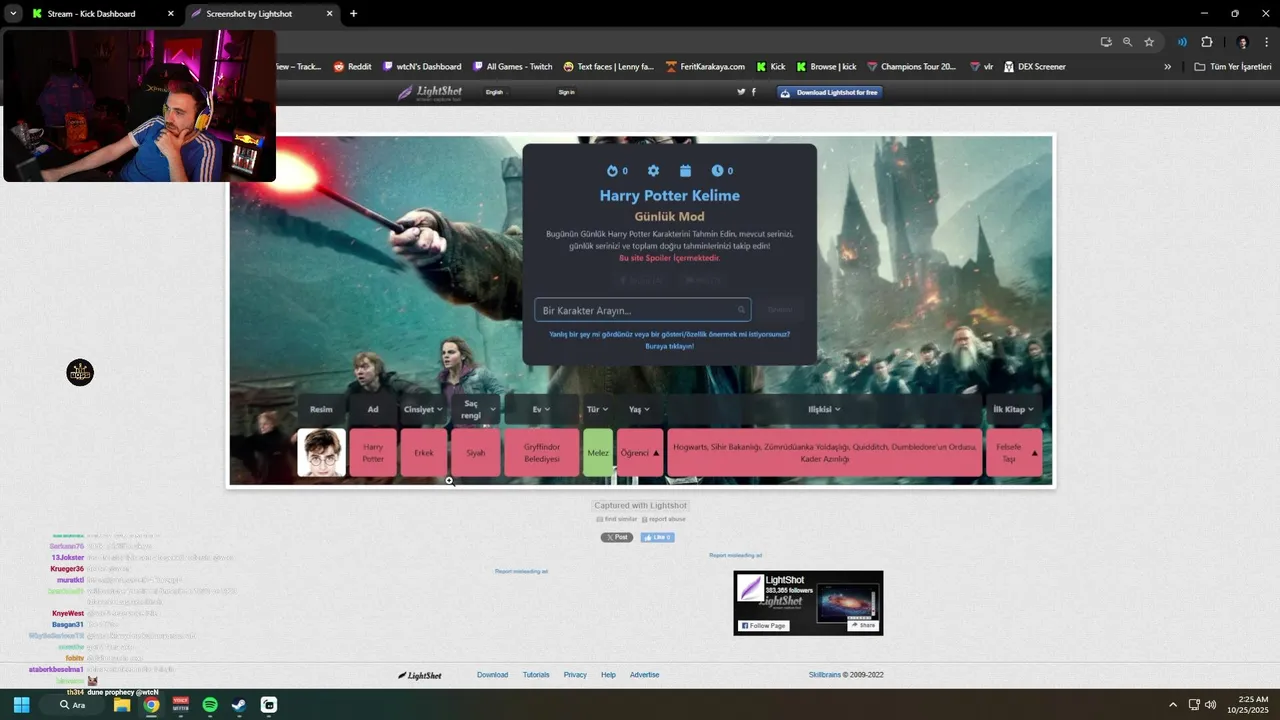This screenshot has height=720, width=1280.
Task: Open LightShot's Facebook icon in header
Action: click(753, 92)
